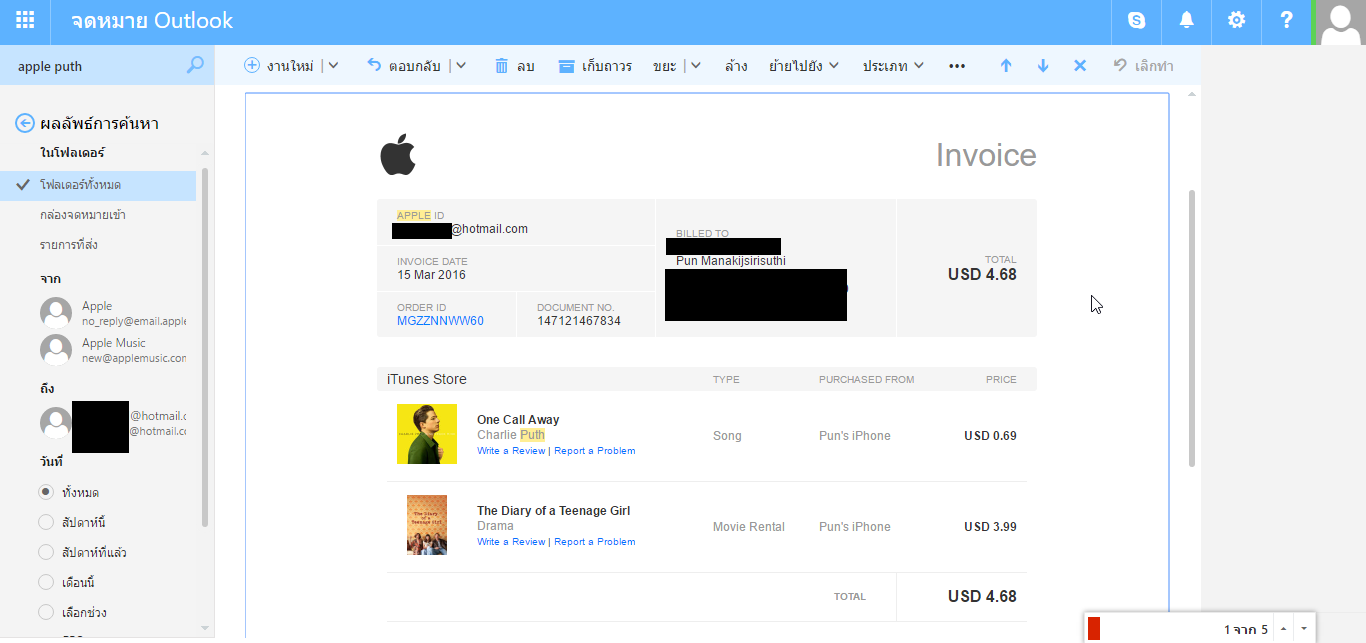Open One Call Away album artwork
Viewport: 1366px width, 643px height.
[x=427, y=434]
